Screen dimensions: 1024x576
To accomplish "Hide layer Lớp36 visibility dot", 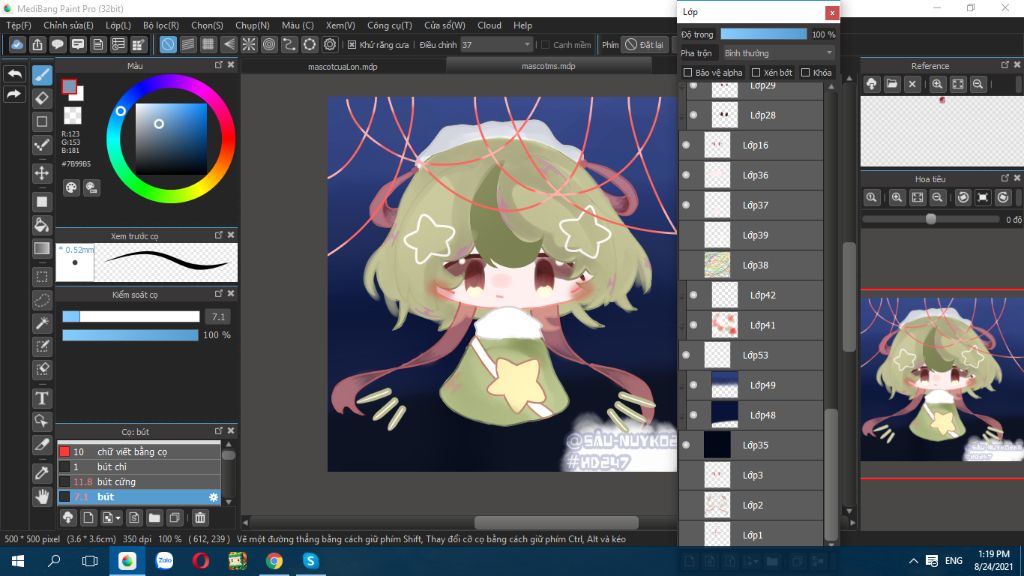I will pyautogui.click(x=686, y=175).
